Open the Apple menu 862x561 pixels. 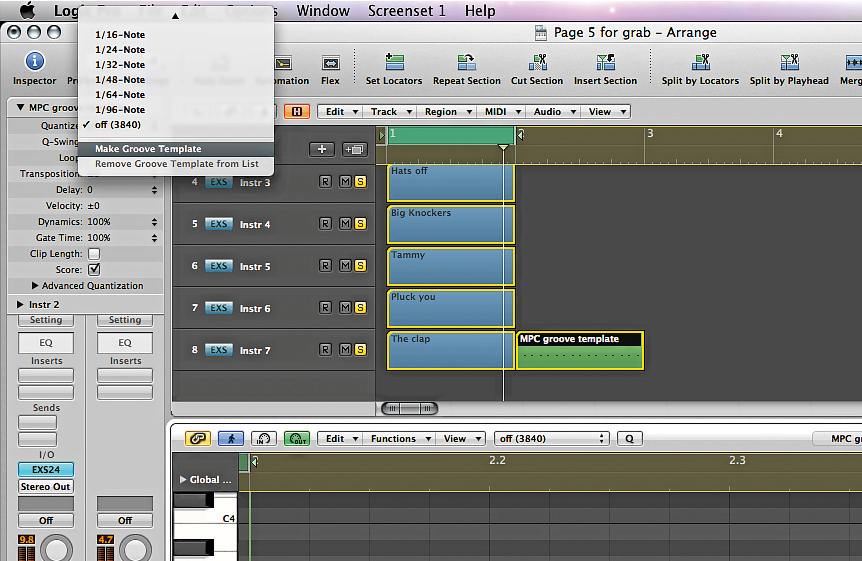click(x=27, y=10)
